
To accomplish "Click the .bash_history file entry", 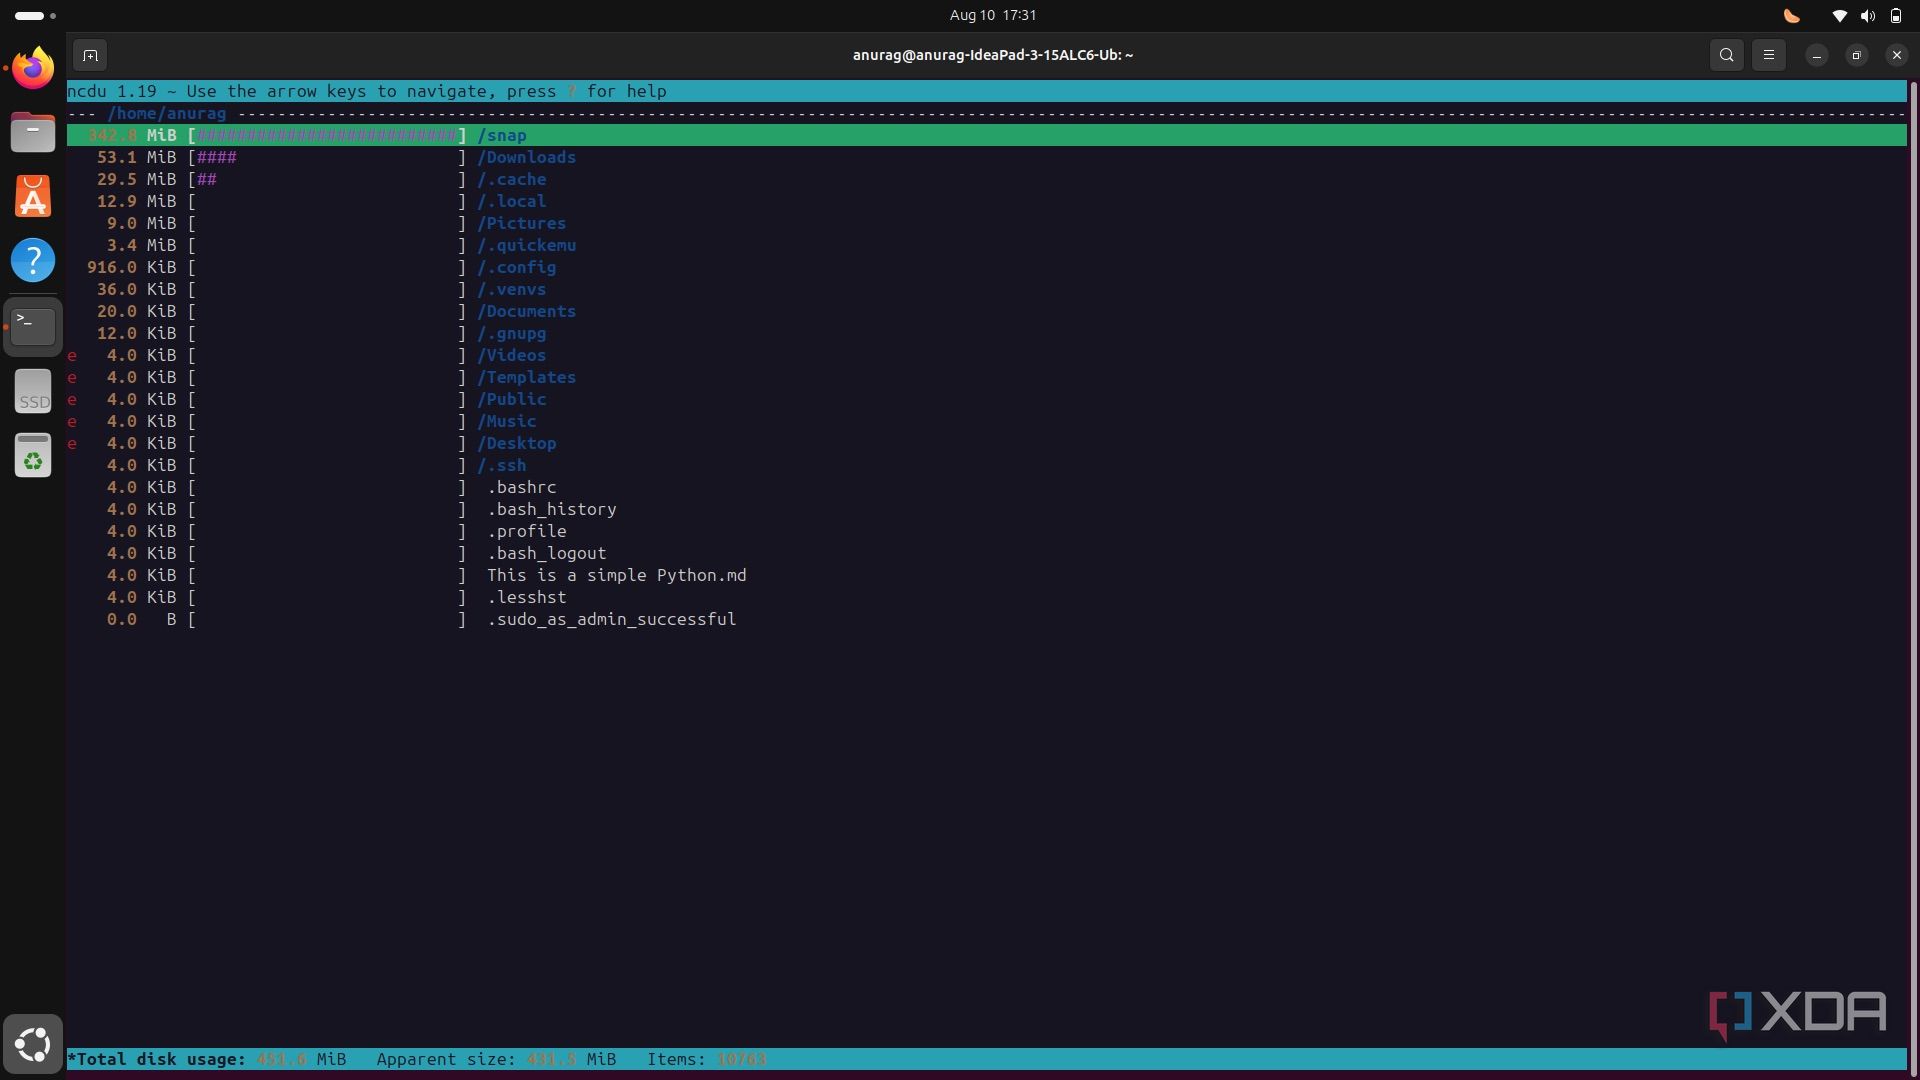I will (552, 509).
